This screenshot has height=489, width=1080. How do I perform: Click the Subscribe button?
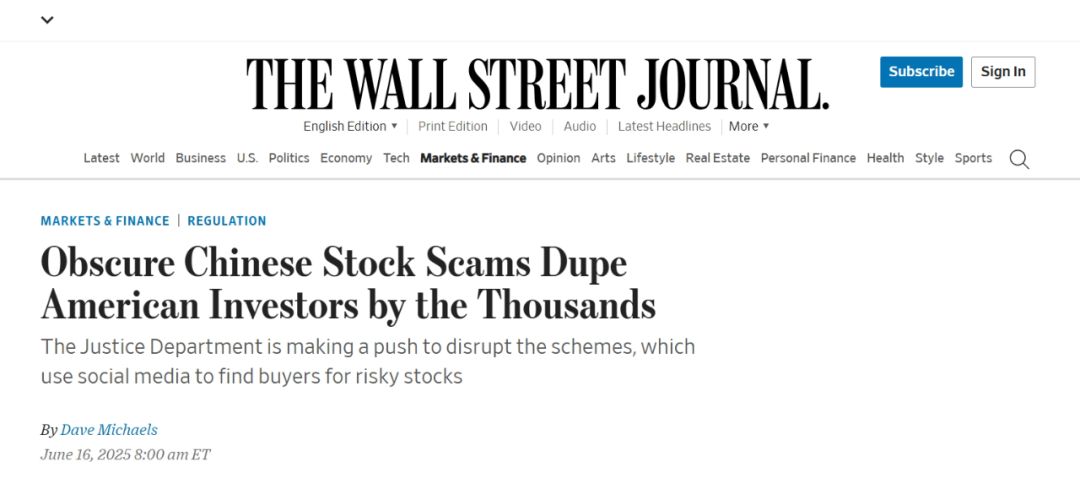pyautogui.click(x=921, y=72)
